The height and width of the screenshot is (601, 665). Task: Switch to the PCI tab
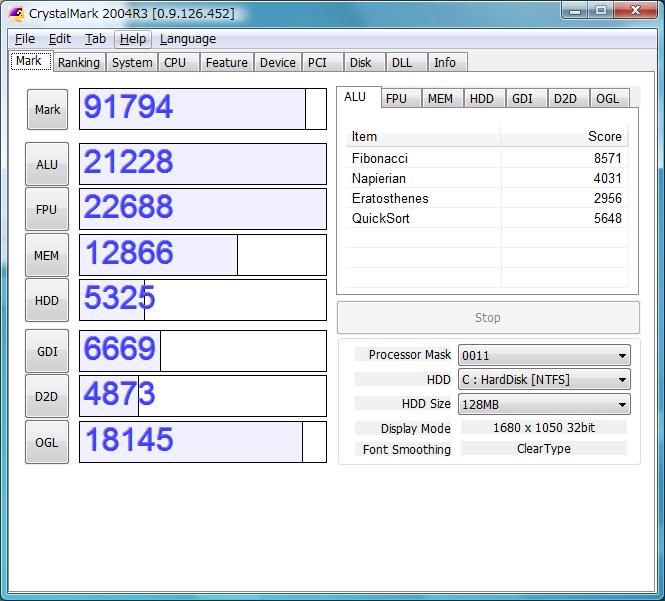click(x=322, y=63)
